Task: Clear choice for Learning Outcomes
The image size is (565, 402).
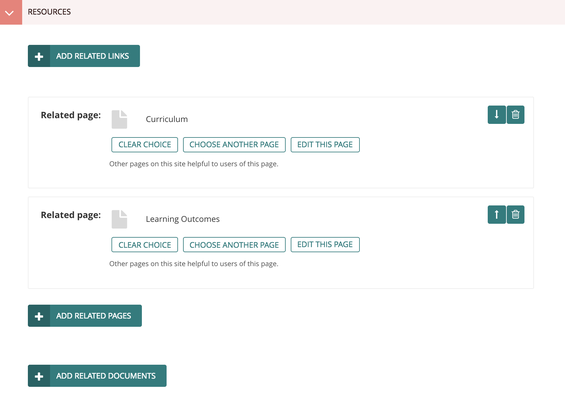Action: [x=144, y=245]
